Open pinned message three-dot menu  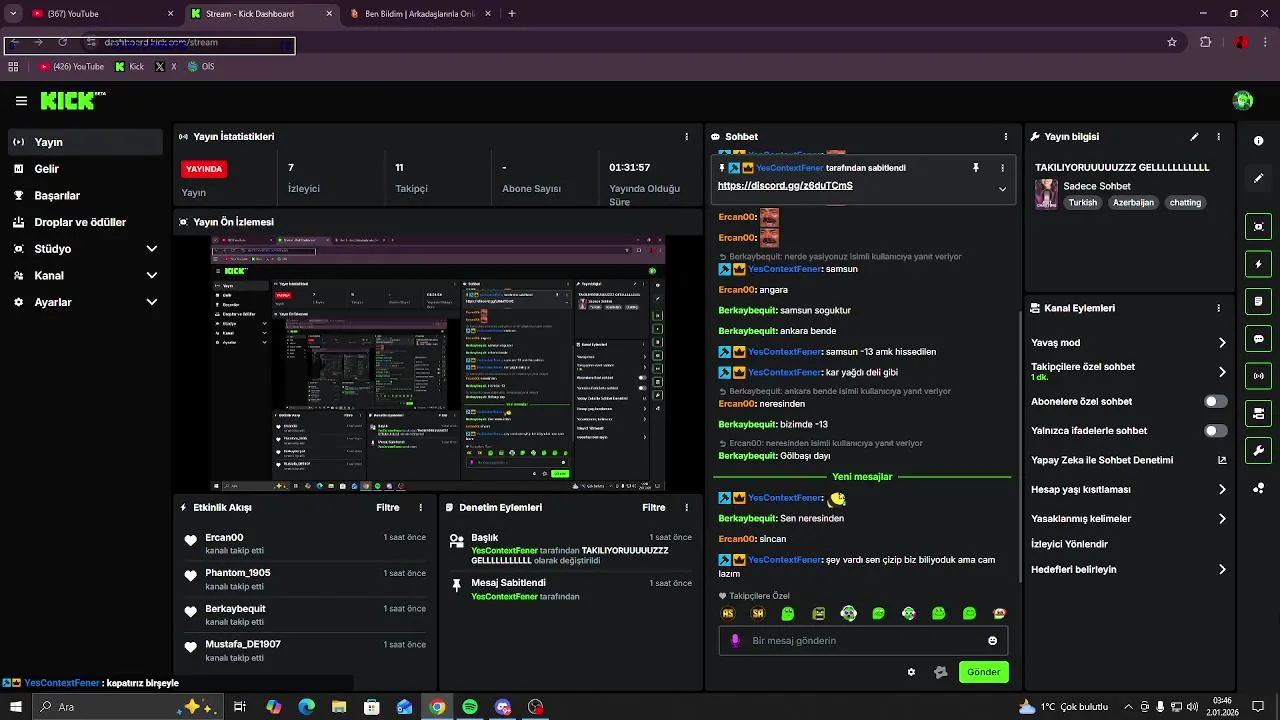(x=1003, y=168)
